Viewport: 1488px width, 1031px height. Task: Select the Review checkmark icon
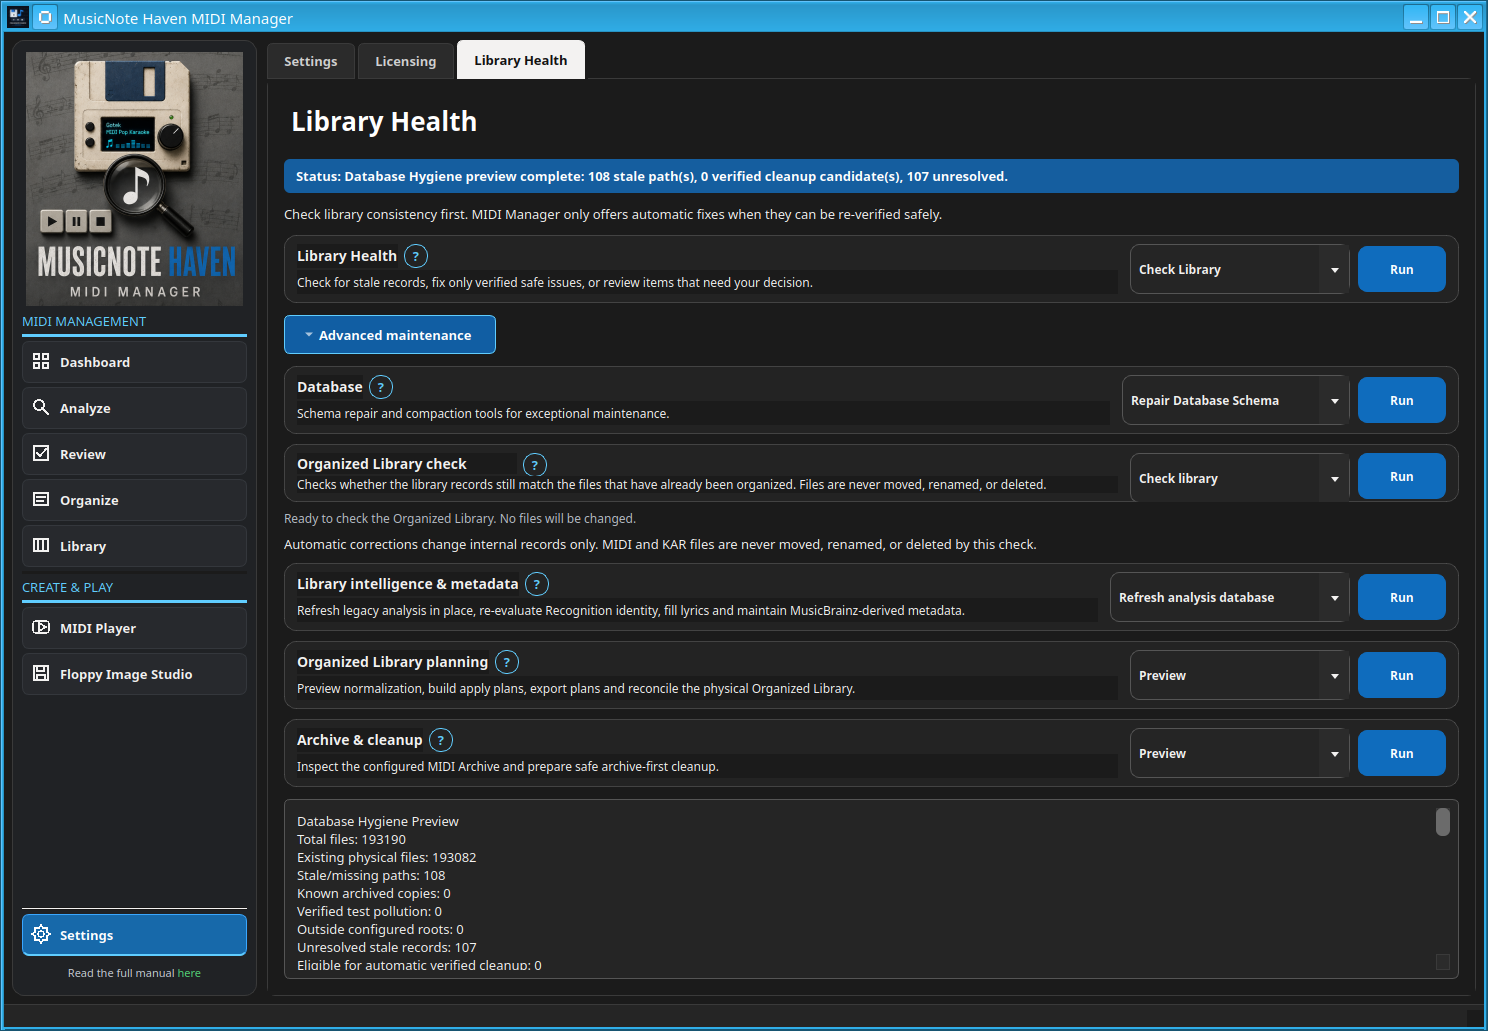click(41, 453)
